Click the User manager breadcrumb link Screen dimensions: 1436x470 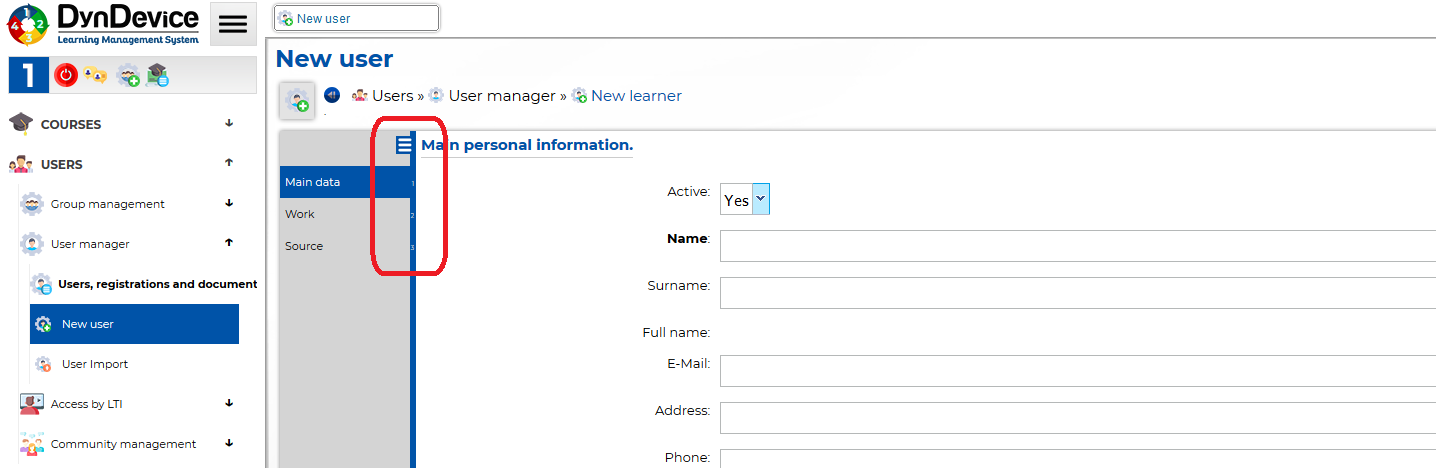(x=501, y=96)
